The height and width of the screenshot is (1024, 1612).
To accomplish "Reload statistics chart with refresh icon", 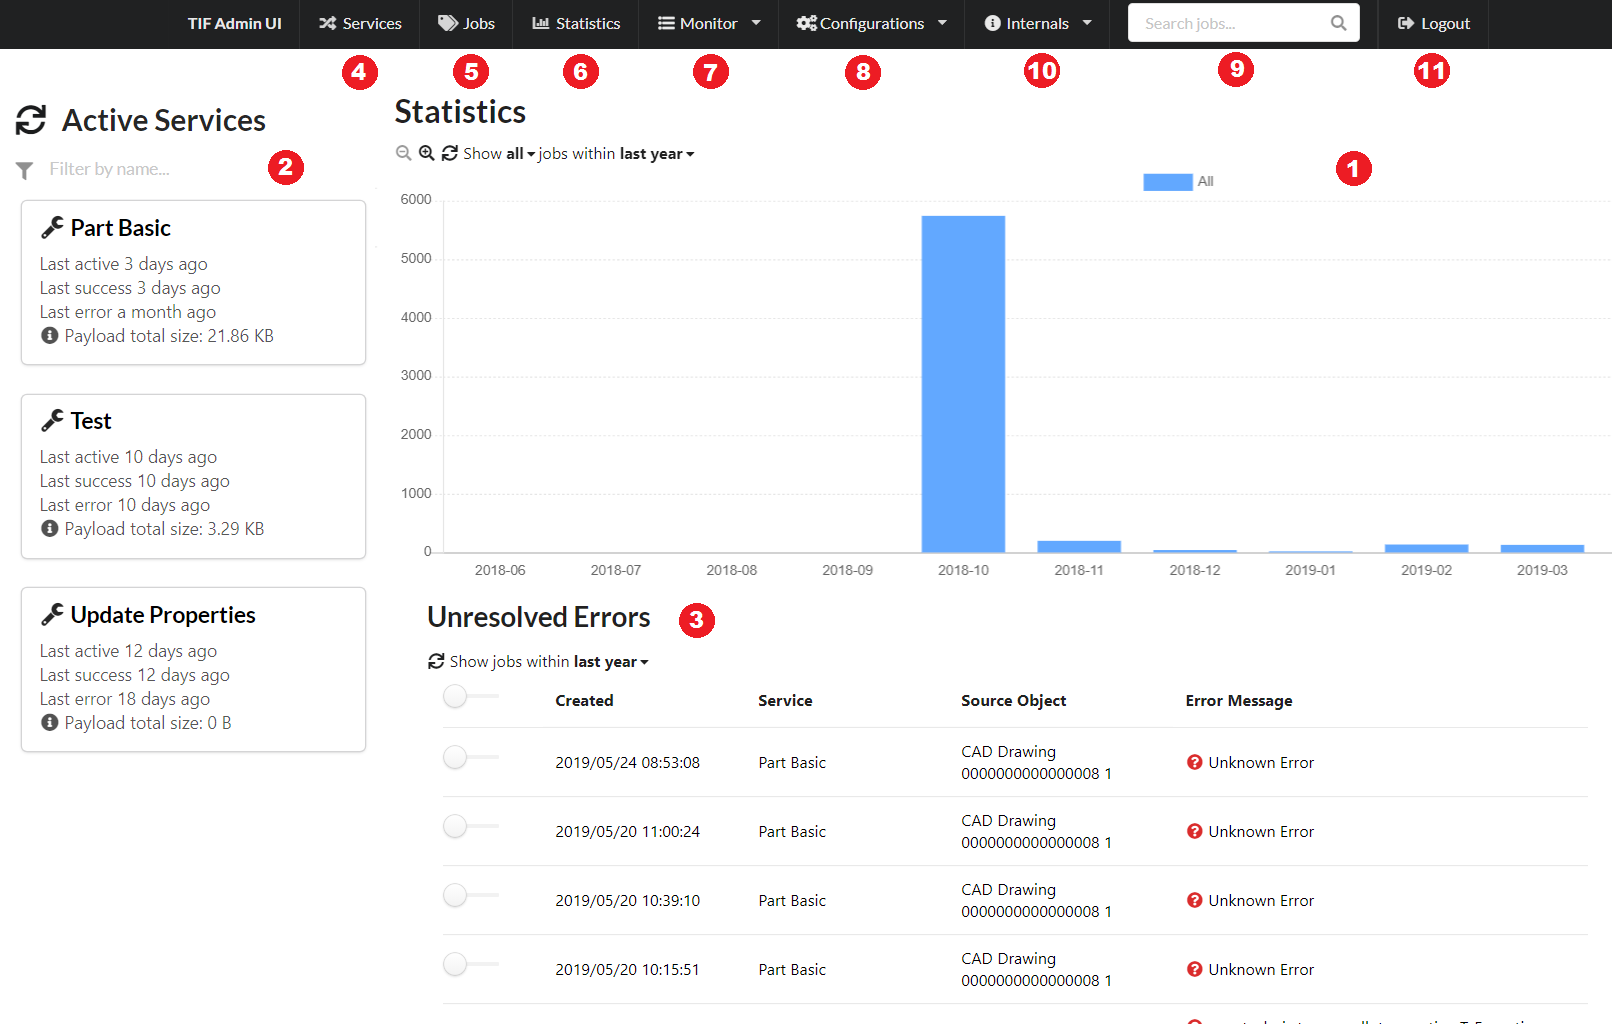I will tap(450, 153).
